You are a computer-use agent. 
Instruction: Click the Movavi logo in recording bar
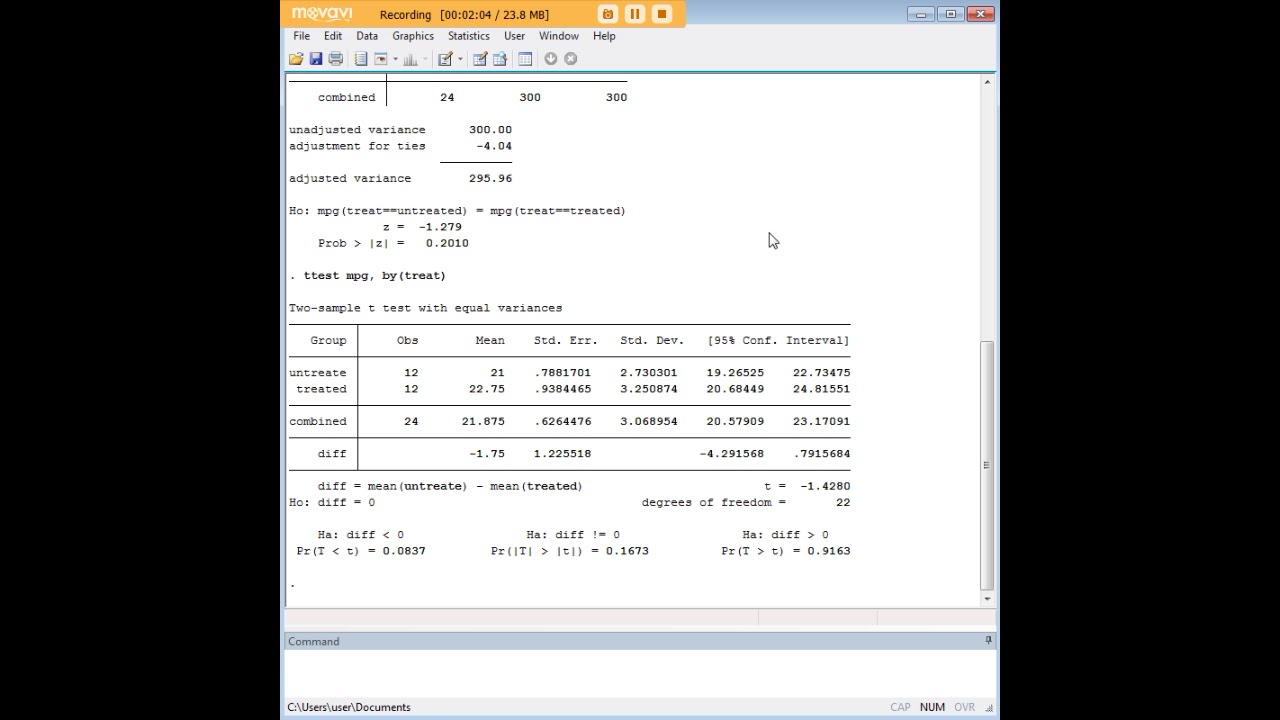coord(322,14)
